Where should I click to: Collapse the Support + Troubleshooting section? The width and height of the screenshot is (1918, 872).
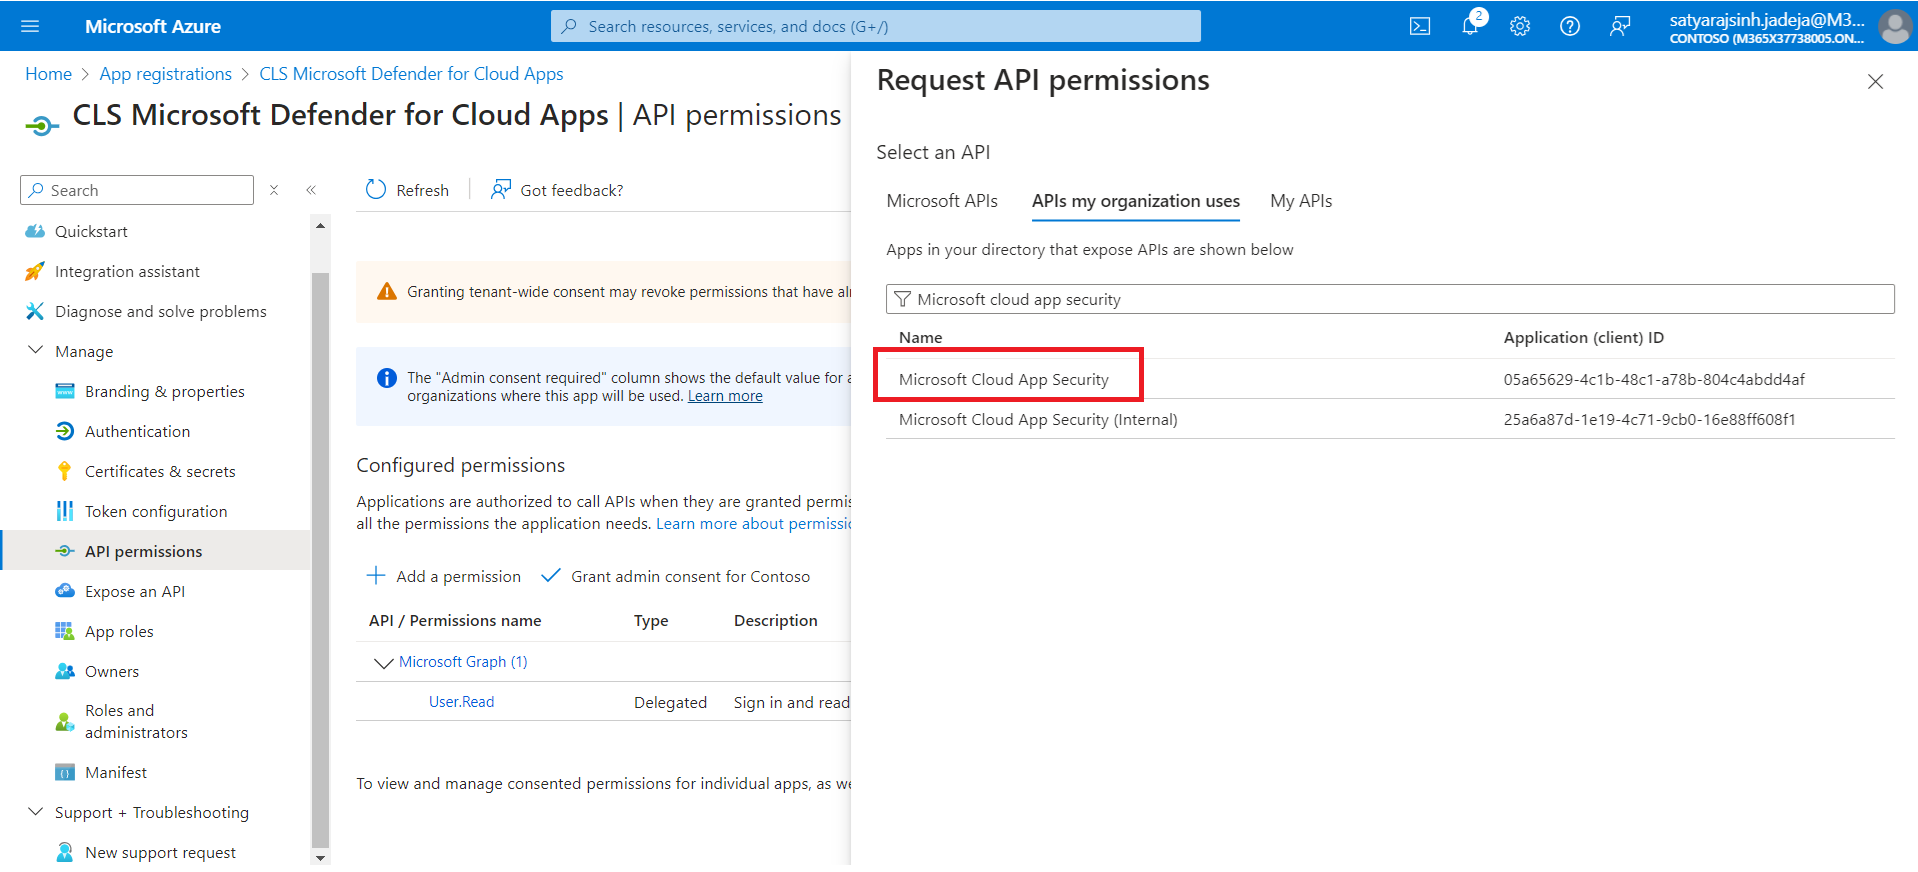tap(35, 811)
